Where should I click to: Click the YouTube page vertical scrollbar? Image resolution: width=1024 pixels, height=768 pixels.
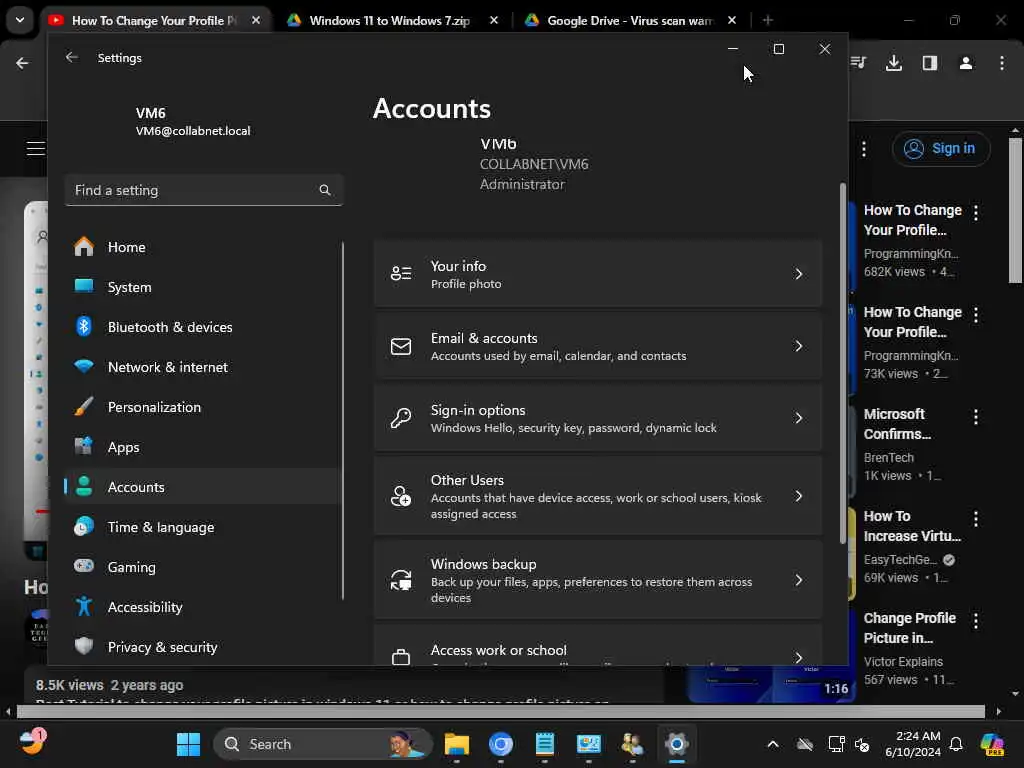(x=1015, y=210)
